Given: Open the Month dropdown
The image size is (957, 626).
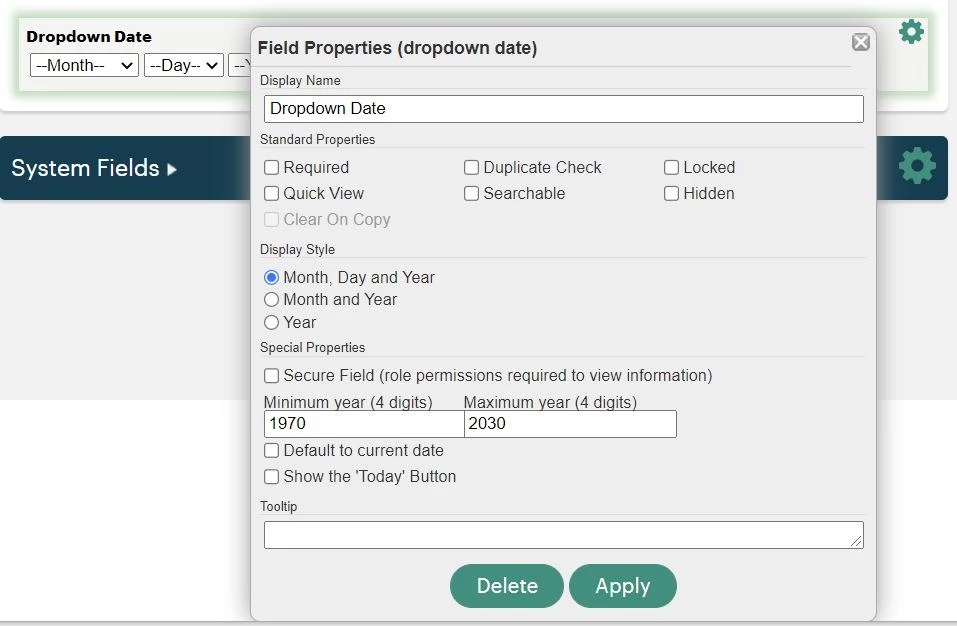Looking at the screenshot, I should click(x=84, y=65).
